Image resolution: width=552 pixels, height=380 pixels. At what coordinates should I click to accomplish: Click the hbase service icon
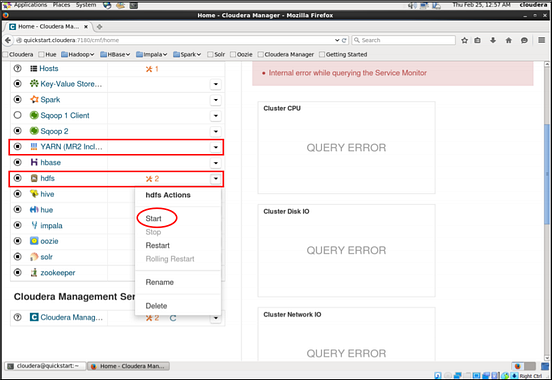point(34,162)
